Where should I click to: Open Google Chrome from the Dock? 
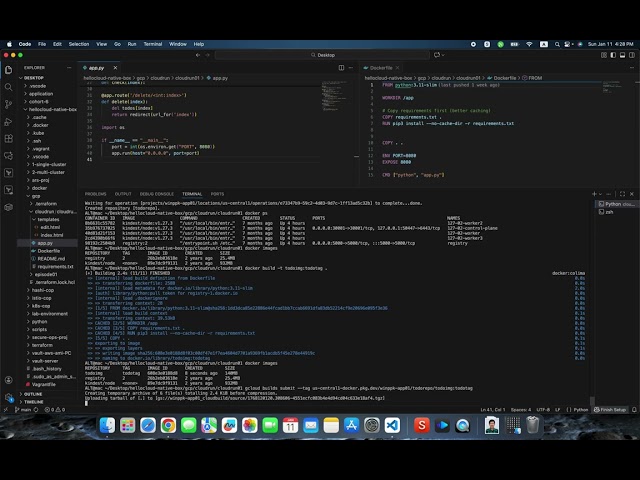[168, 425]
